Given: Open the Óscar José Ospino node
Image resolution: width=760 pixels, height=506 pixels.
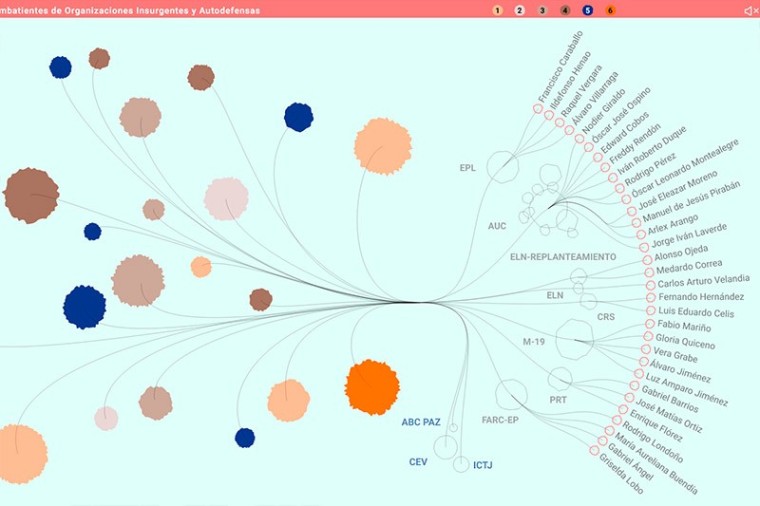Looking at the screenshot, I should point(589,147).
